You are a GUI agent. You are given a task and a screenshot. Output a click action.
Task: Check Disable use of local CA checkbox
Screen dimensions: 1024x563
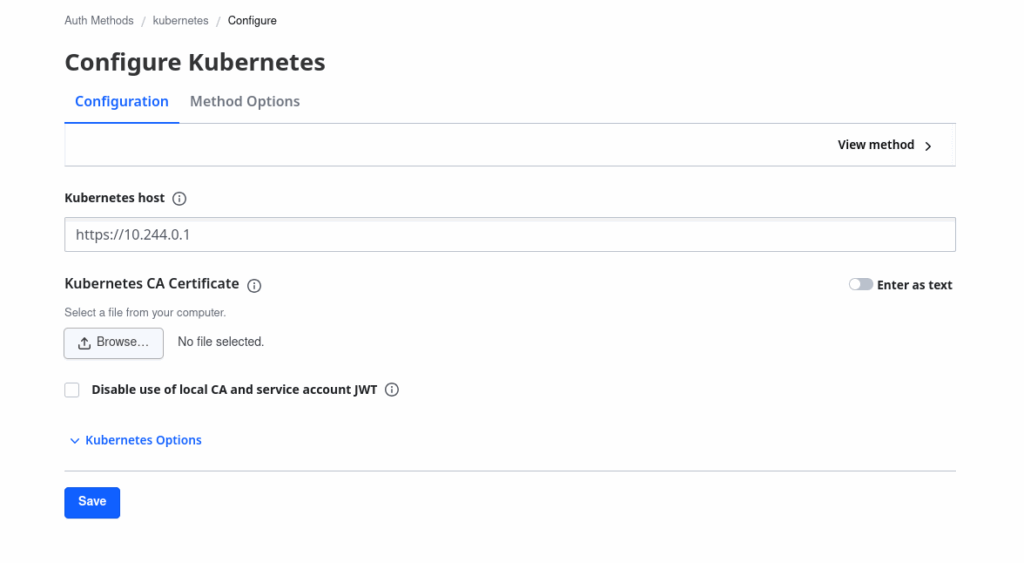click(72, 390)
